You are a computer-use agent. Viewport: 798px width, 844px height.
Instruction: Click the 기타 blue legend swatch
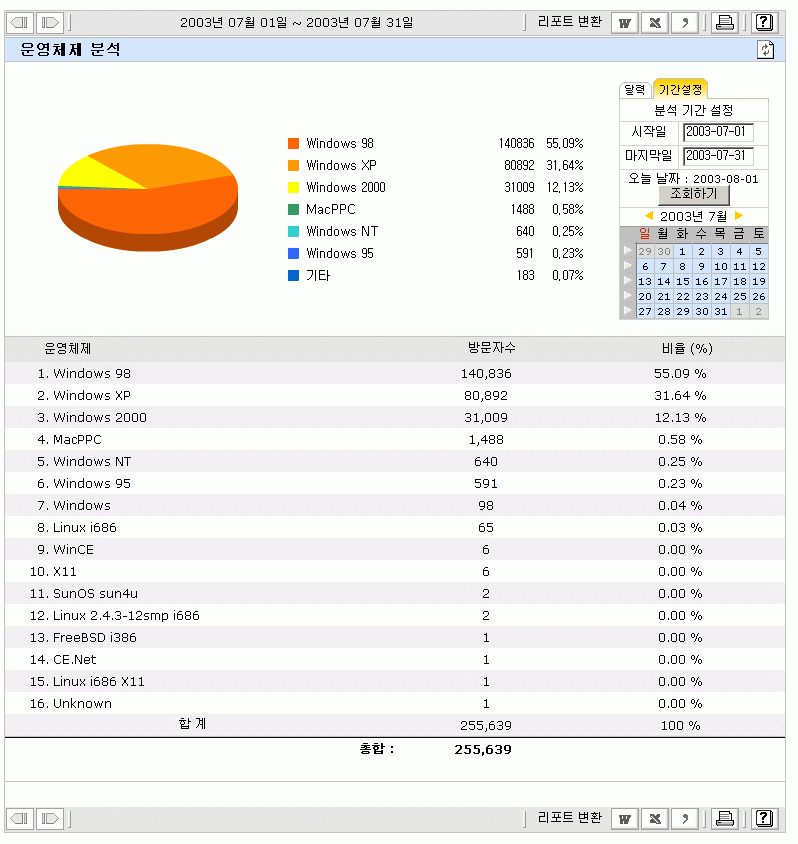point(293,276)
